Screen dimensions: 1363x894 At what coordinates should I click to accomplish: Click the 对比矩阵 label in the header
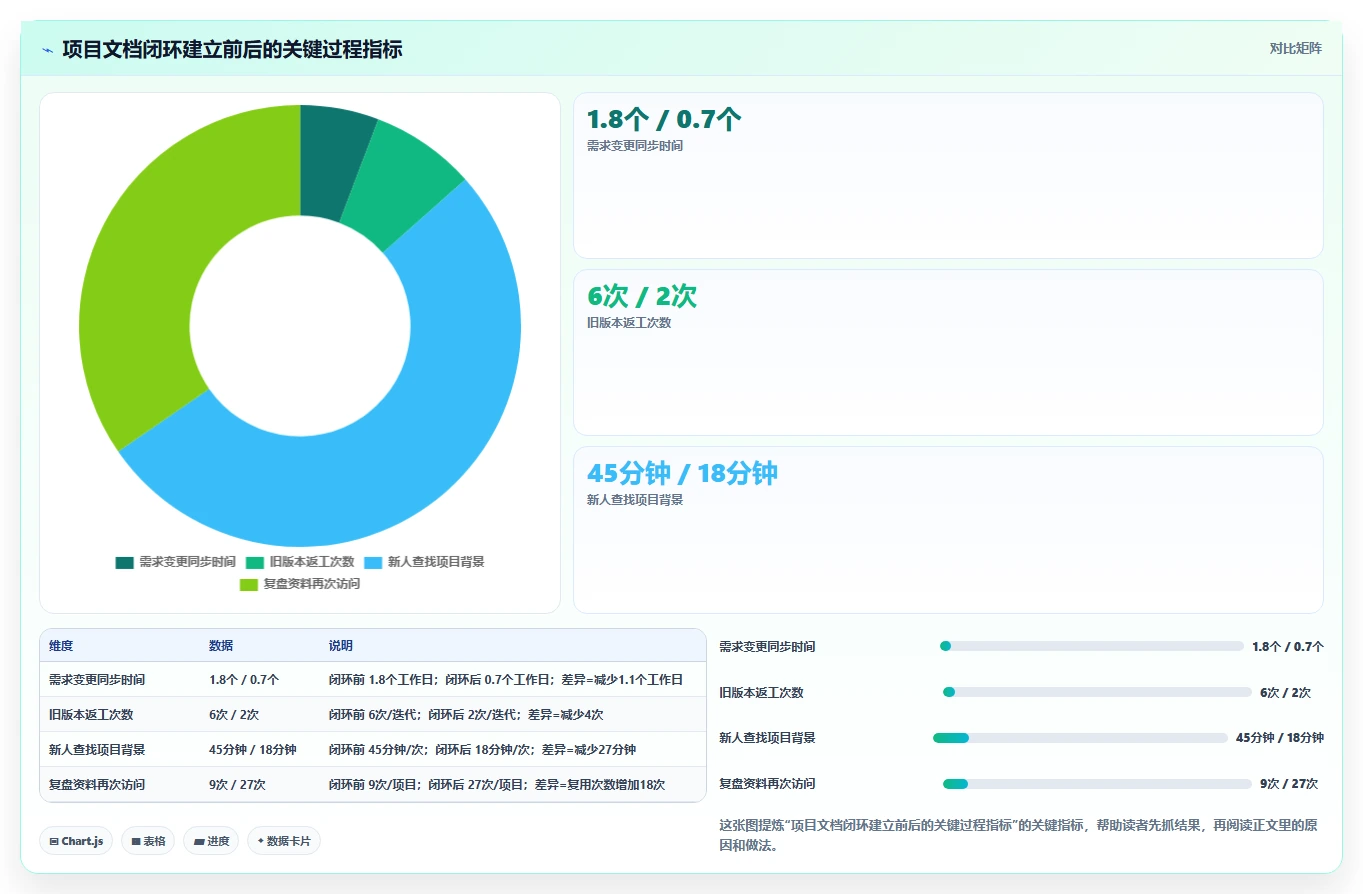coord(1296,48)
